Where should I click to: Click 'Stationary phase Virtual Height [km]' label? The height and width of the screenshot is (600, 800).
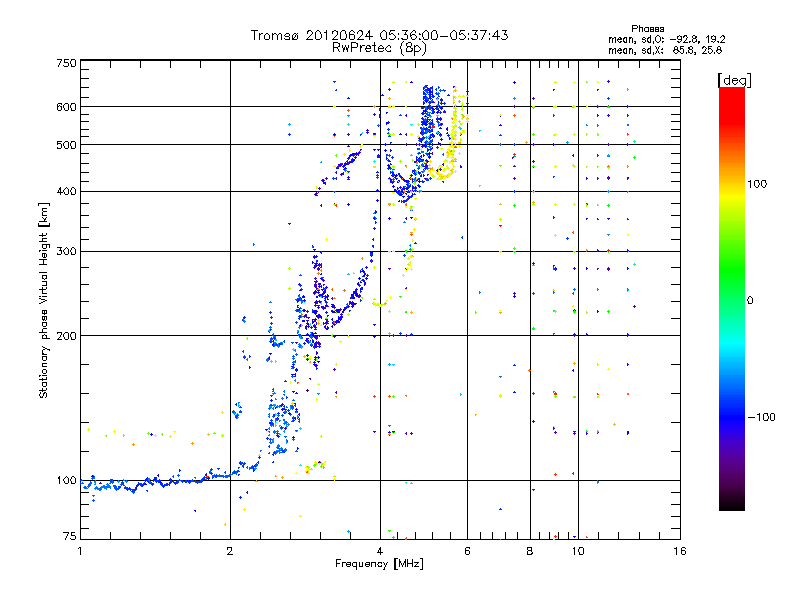click(43, 300)
